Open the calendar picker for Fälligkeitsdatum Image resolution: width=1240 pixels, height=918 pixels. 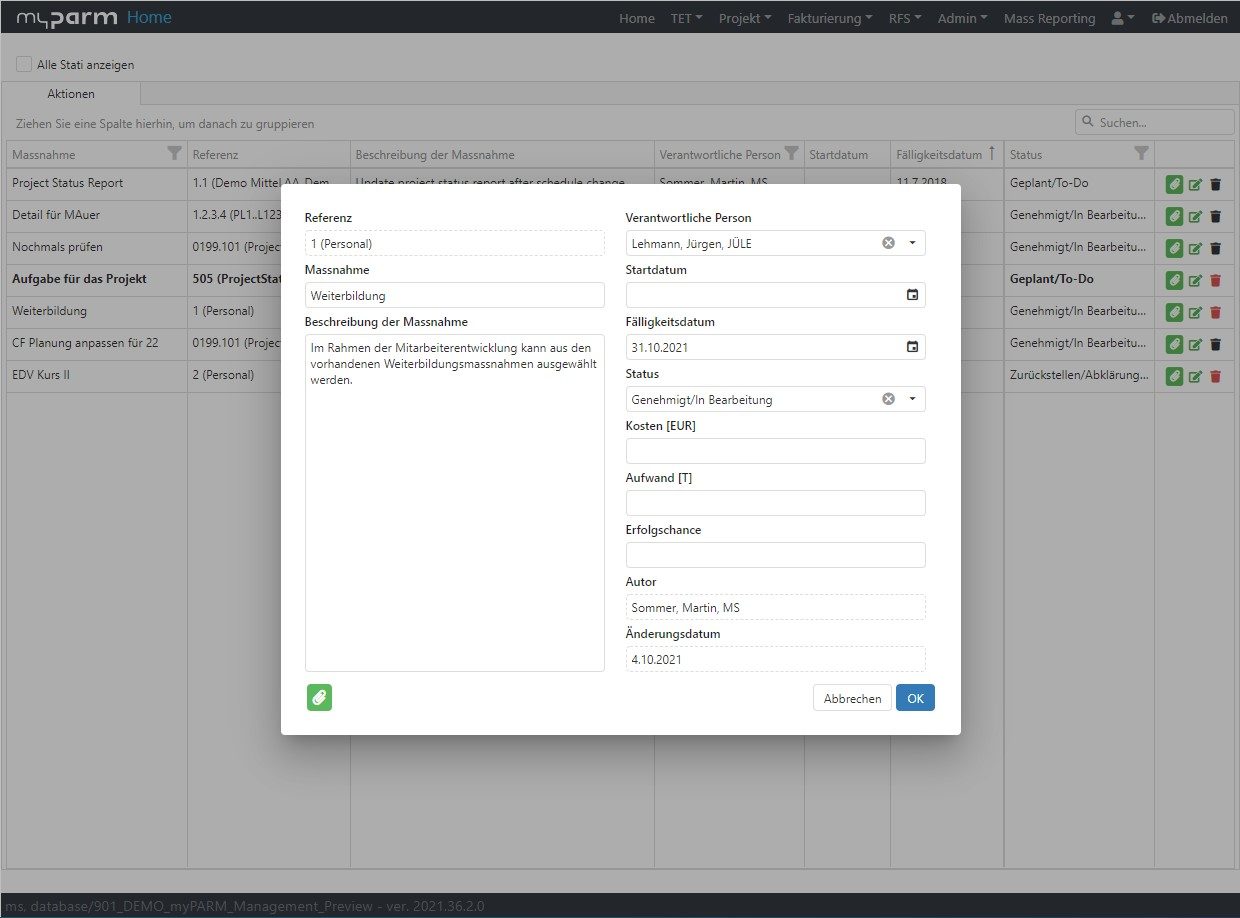point(912,346)
